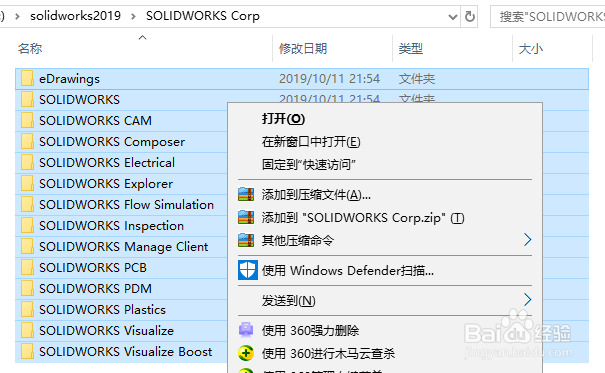
Task: Pin with 固定到"快速访问"
Action: pyautogui.click(x=309, y=165)
